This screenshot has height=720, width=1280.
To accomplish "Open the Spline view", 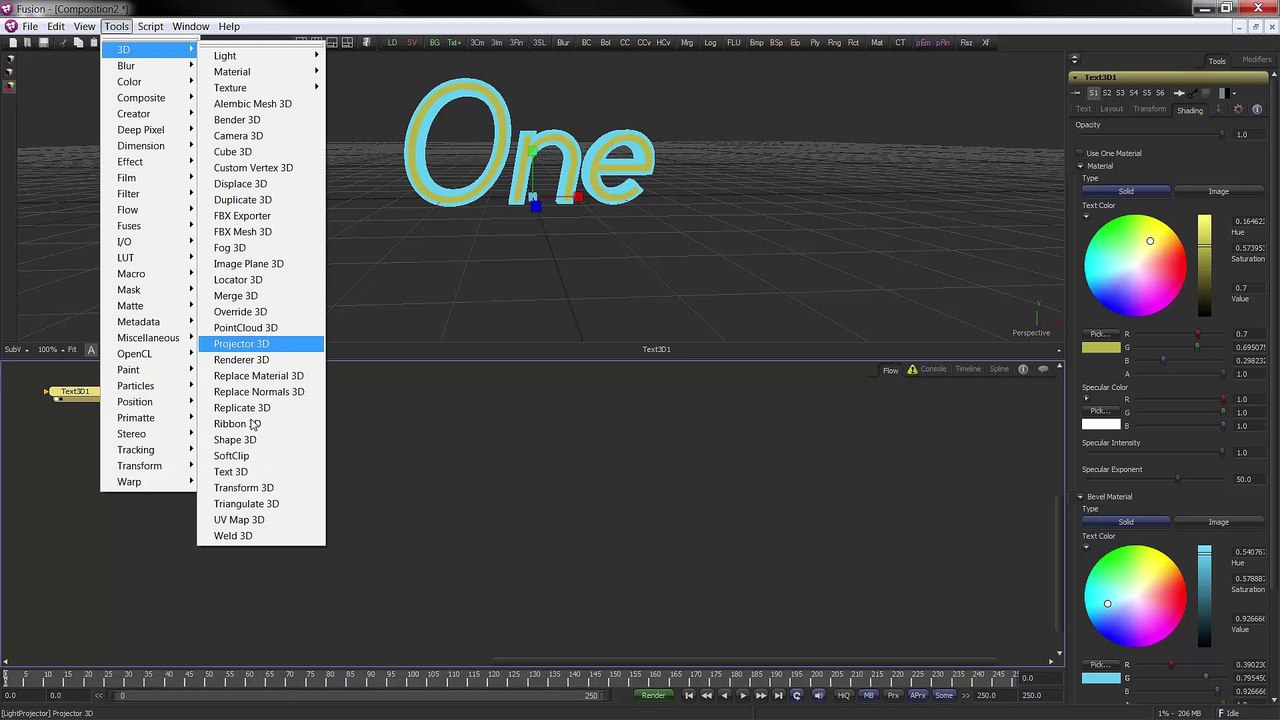I will click(x=999, y=370).
